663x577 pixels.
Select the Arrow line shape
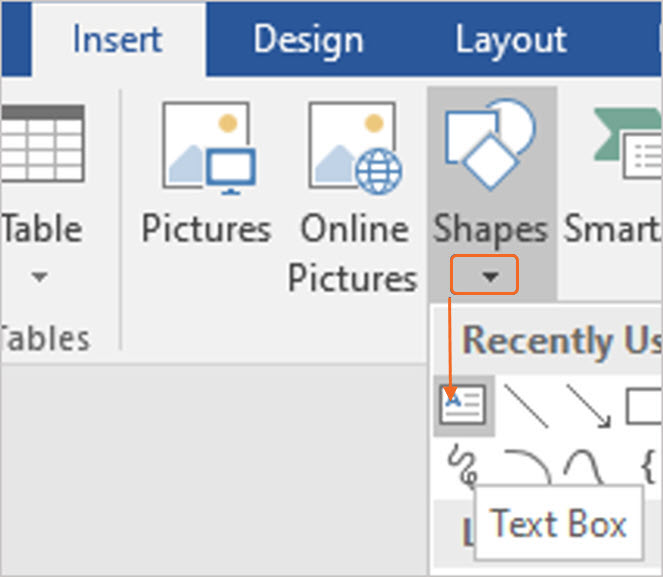(589, 406)
